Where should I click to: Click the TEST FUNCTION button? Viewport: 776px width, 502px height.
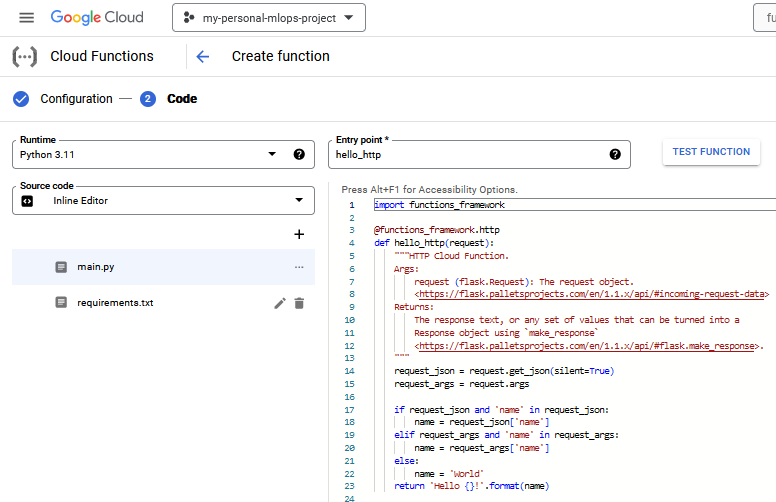[711, 152]
